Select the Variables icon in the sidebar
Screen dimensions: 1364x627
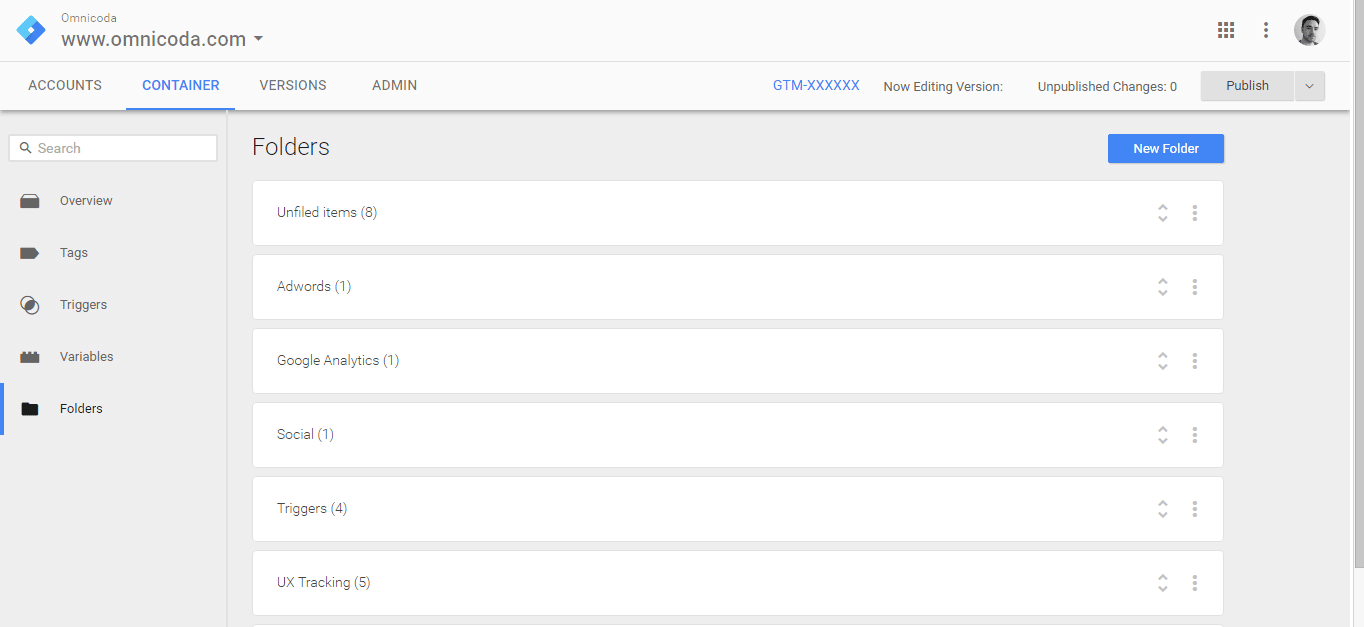(x=30, y=356)
